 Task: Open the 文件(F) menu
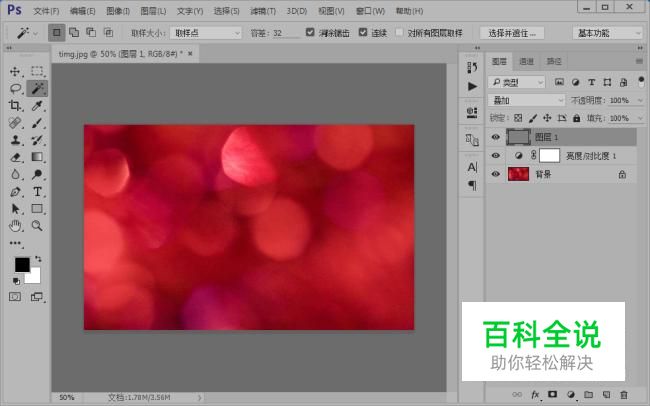[46, 11]
